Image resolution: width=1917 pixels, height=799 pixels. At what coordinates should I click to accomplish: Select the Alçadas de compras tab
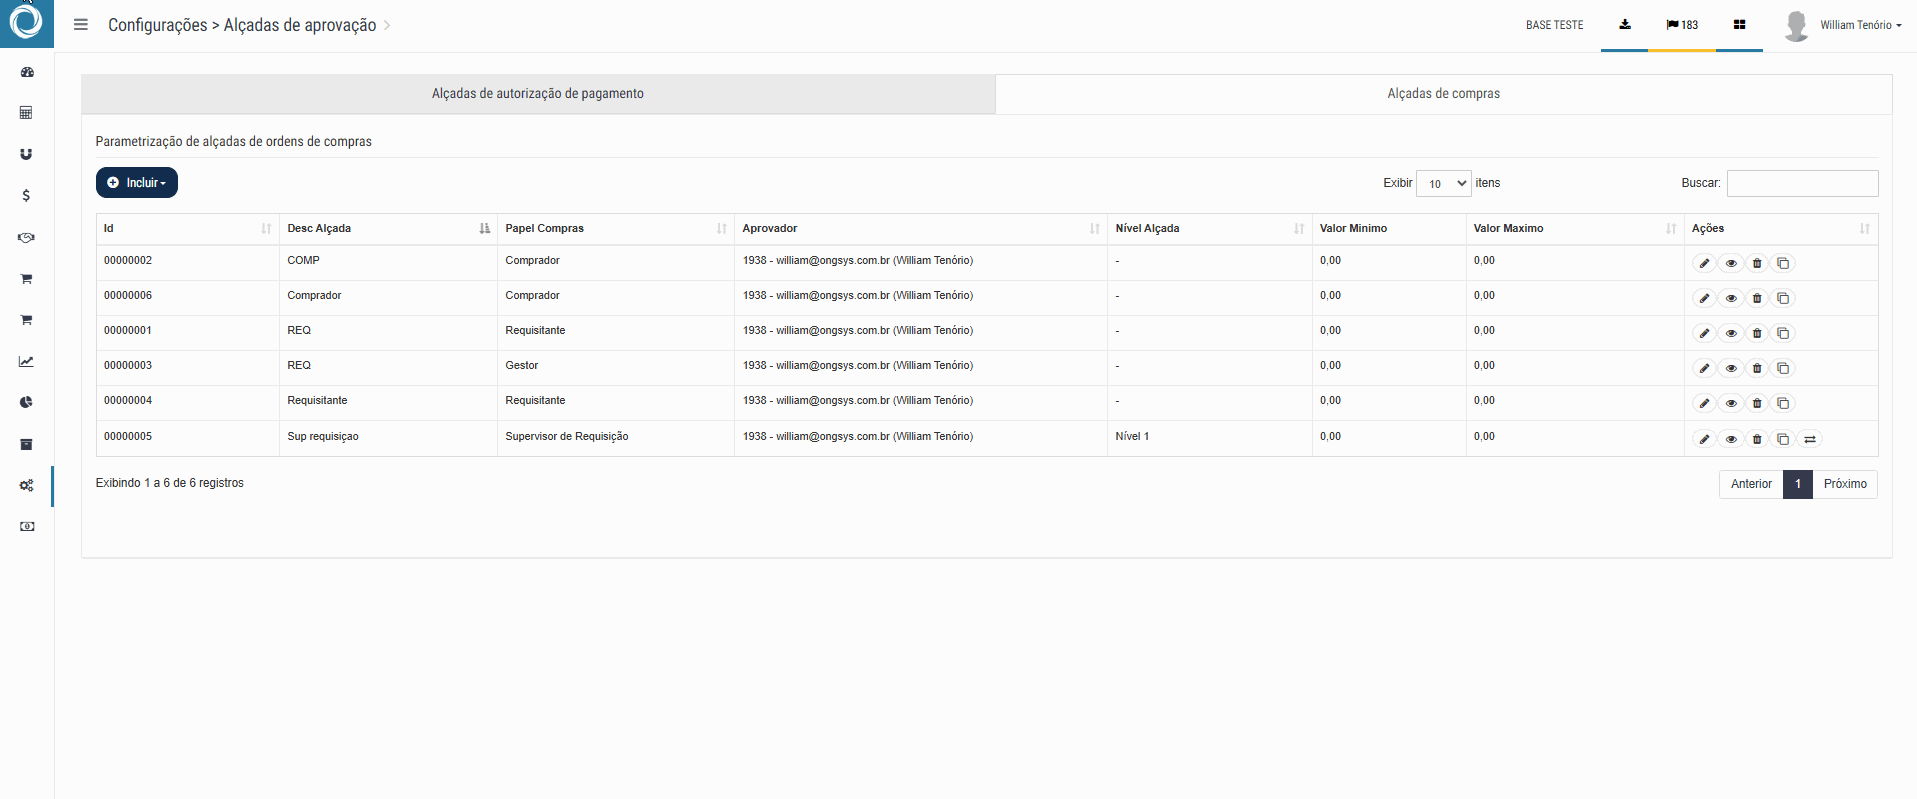coord(1443,94)
